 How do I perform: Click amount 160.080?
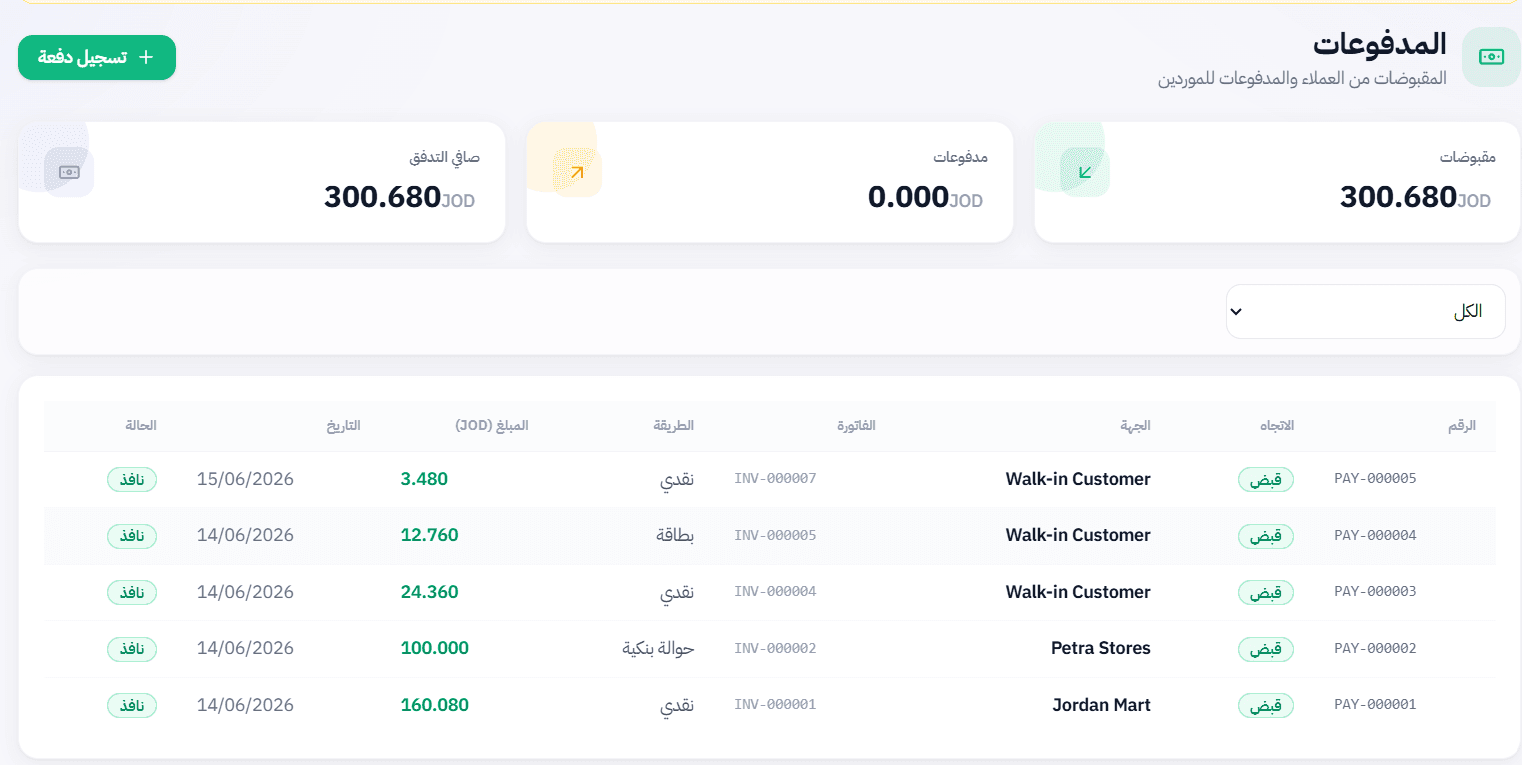pyautogui.click(x=435, y=705)
